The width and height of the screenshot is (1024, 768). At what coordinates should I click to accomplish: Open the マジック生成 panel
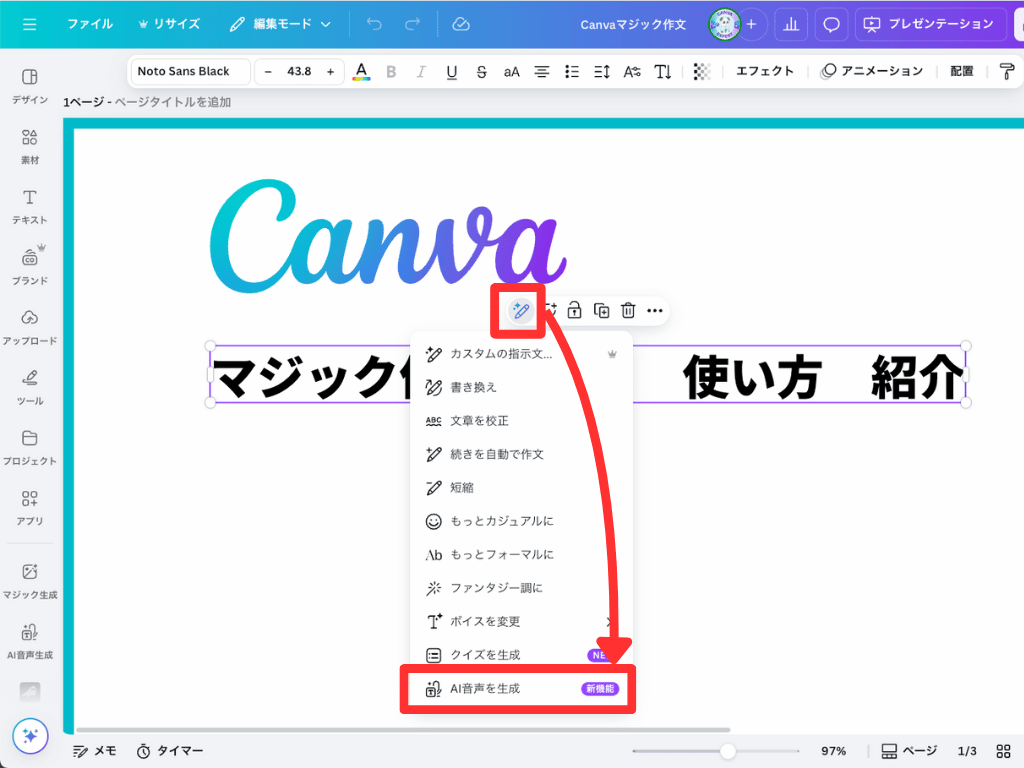(x=29, y=581)
